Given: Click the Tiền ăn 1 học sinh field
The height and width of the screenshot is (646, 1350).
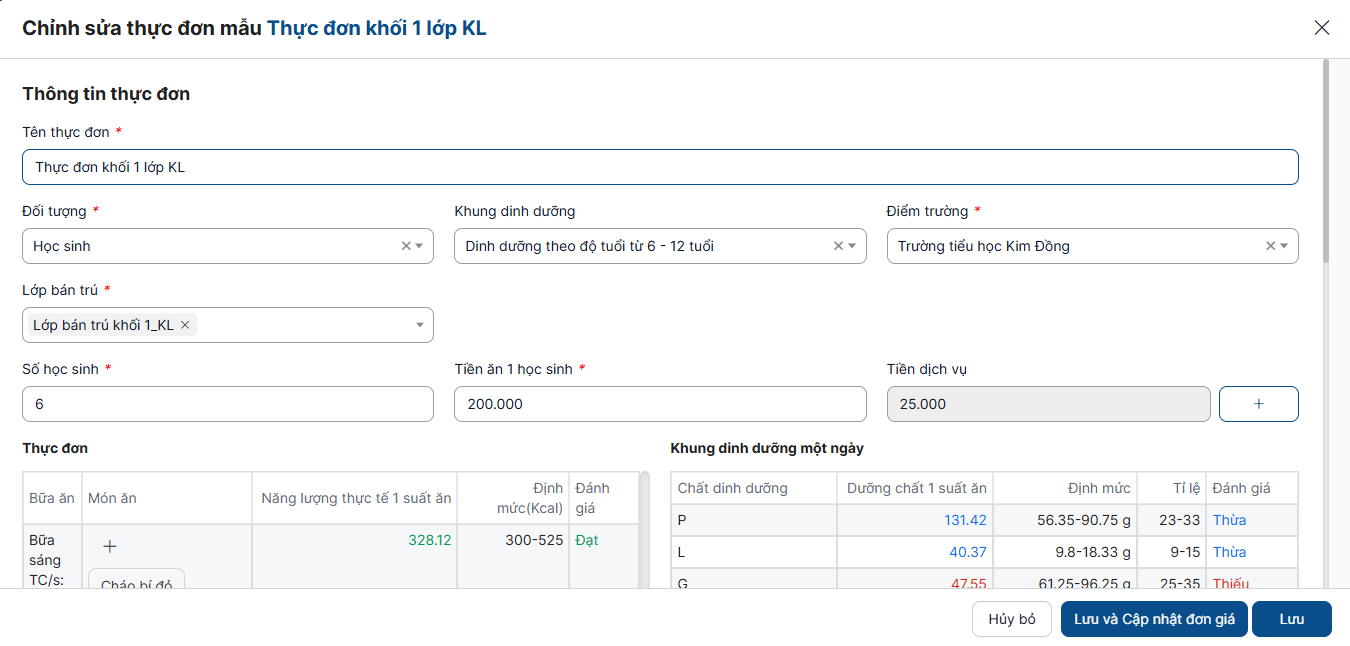Looking at the screenshot, I should 660,404.
